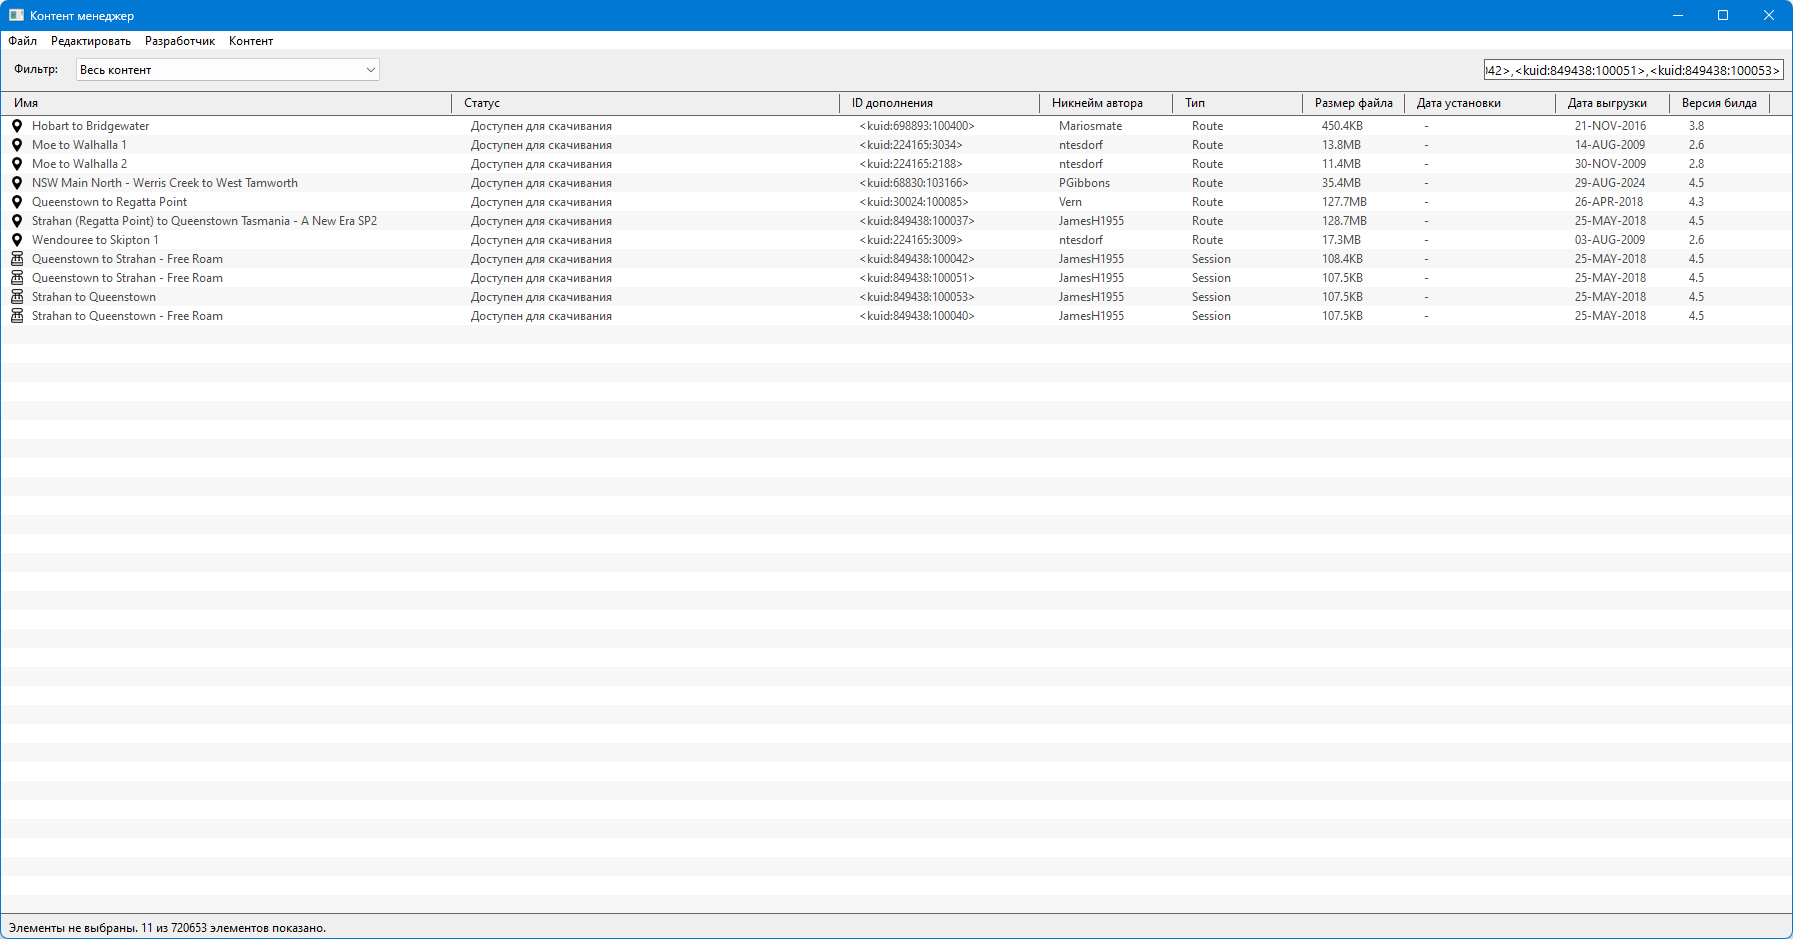Click route pin icon for Queenstown to Regatta Point
Image resolution: width=1793 pixels, height=939 pixels.
pyautogui.click(x=17, y=202)
